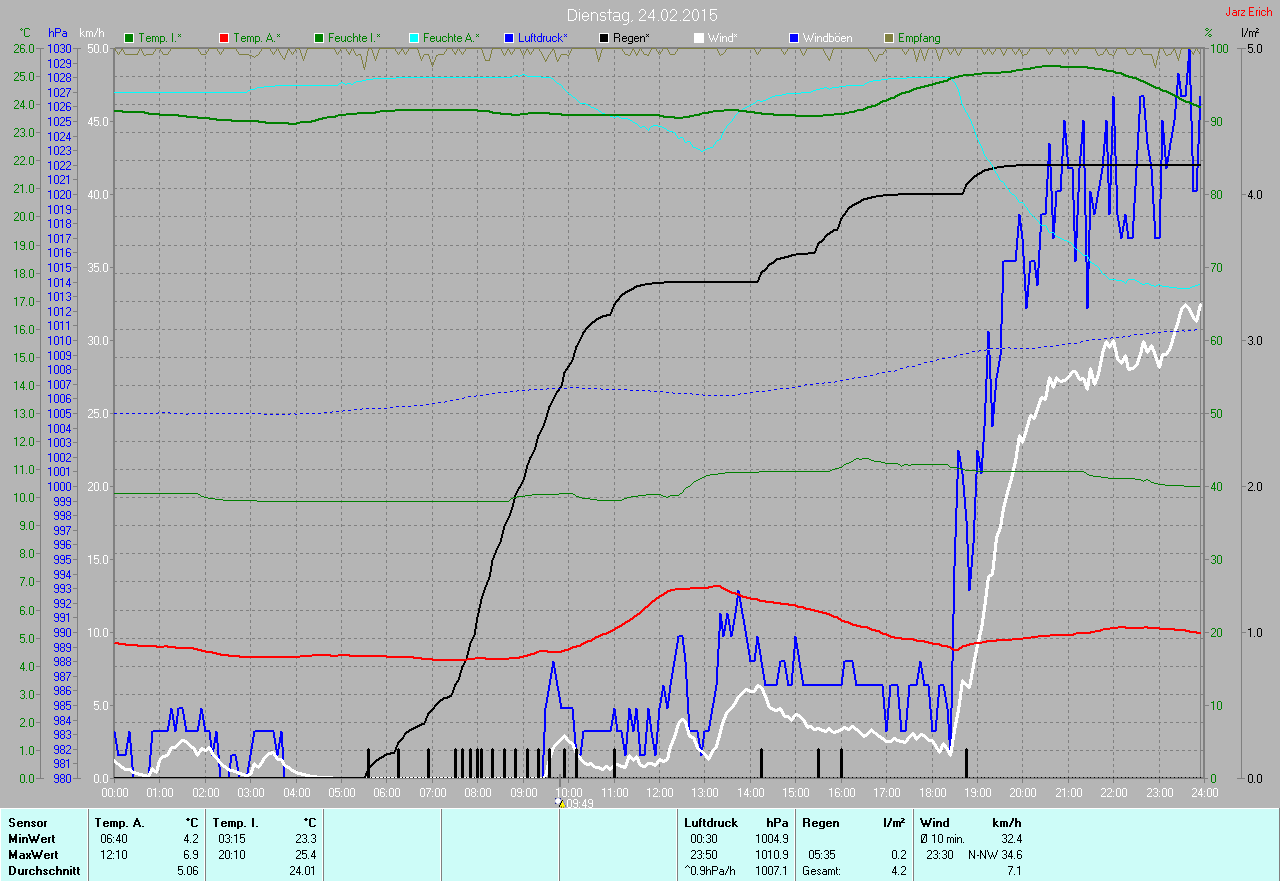1280x881 pixels.
Task: Click the 'Regen' column header in the table
Action: click(x=821, y=823)
